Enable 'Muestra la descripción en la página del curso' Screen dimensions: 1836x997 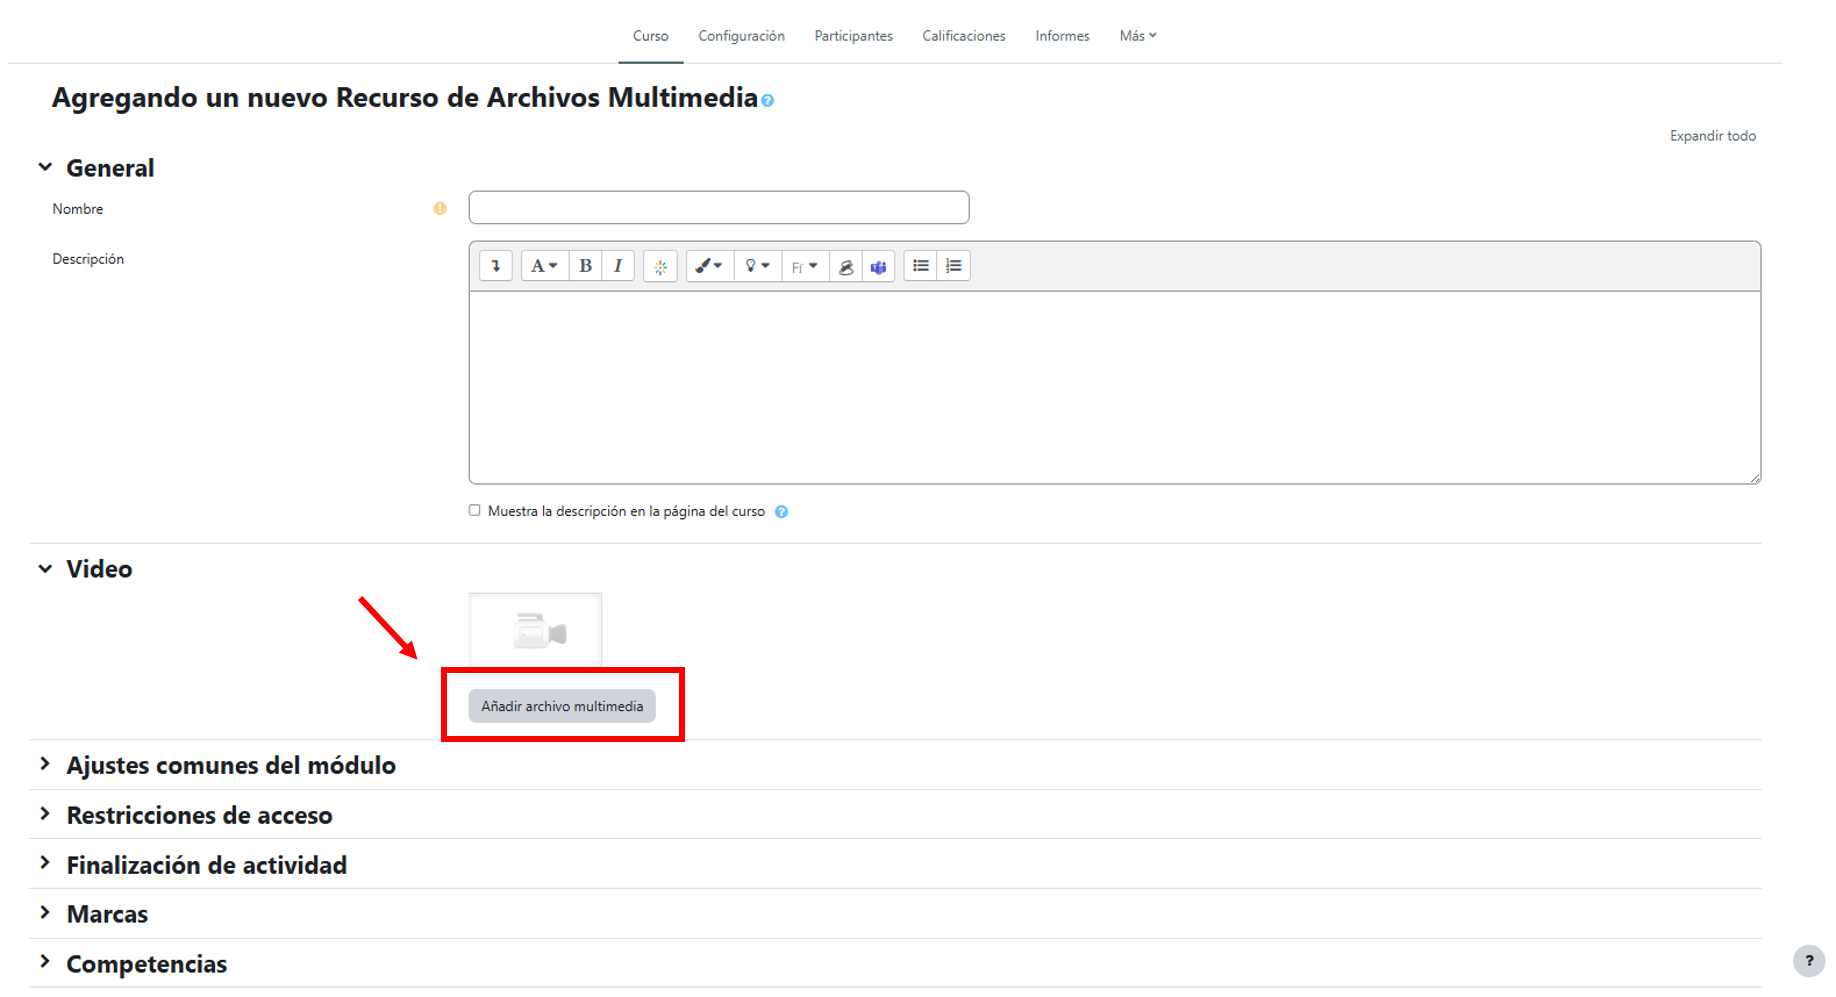tap(475, 511)
